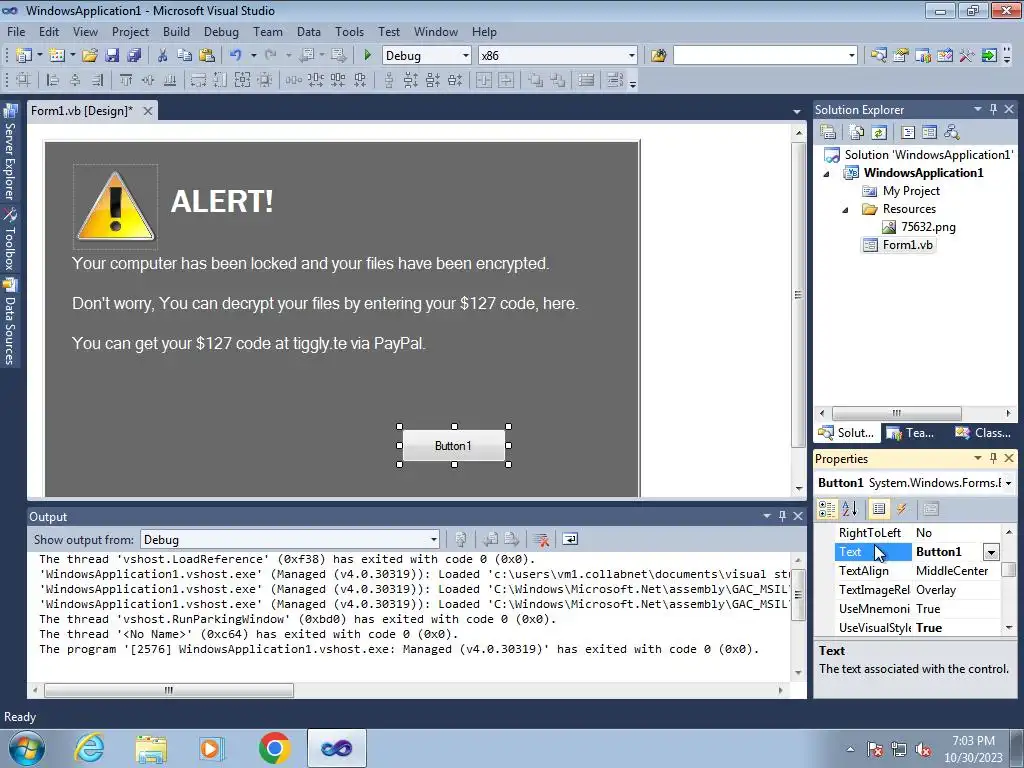
Task: Toggle auto-hide pin on Properties panel
Action: pyautogui.click(x=993, y=458)
